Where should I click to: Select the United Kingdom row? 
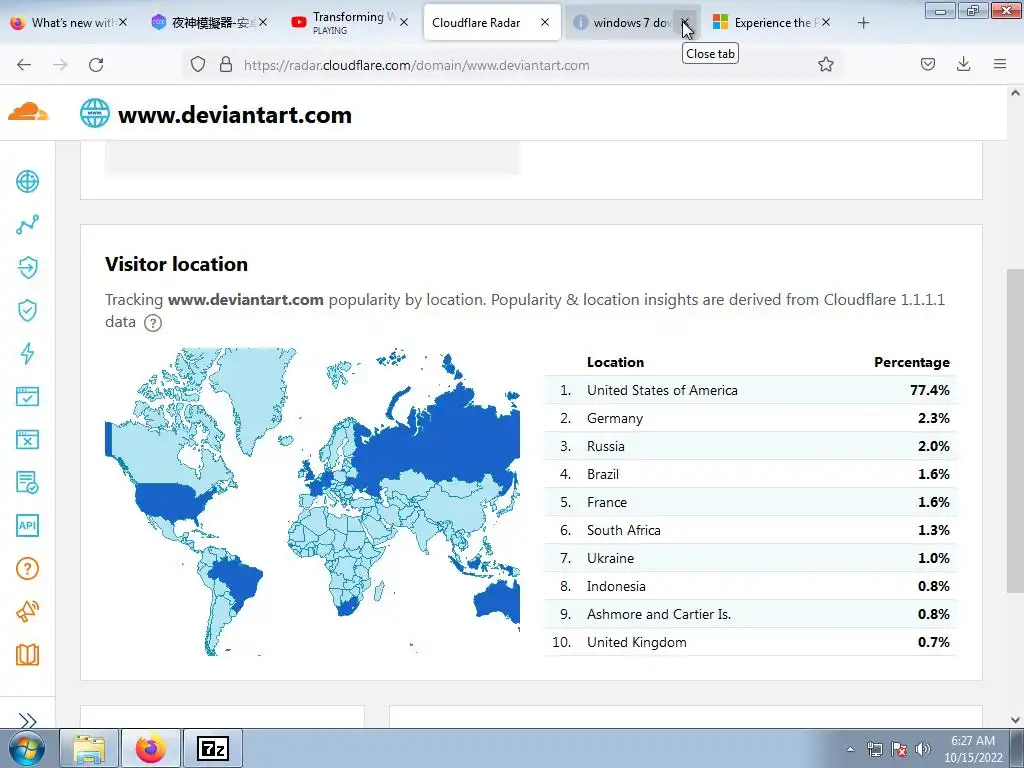pos(751,643)
